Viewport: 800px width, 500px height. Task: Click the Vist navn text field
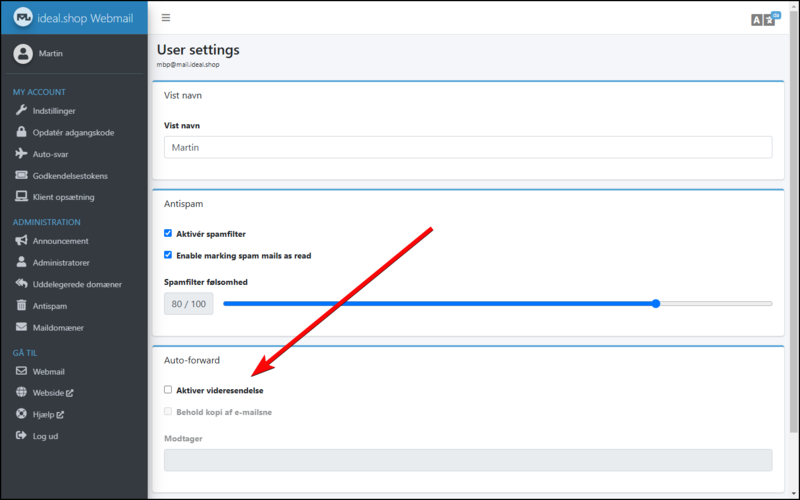click(468, 147)
